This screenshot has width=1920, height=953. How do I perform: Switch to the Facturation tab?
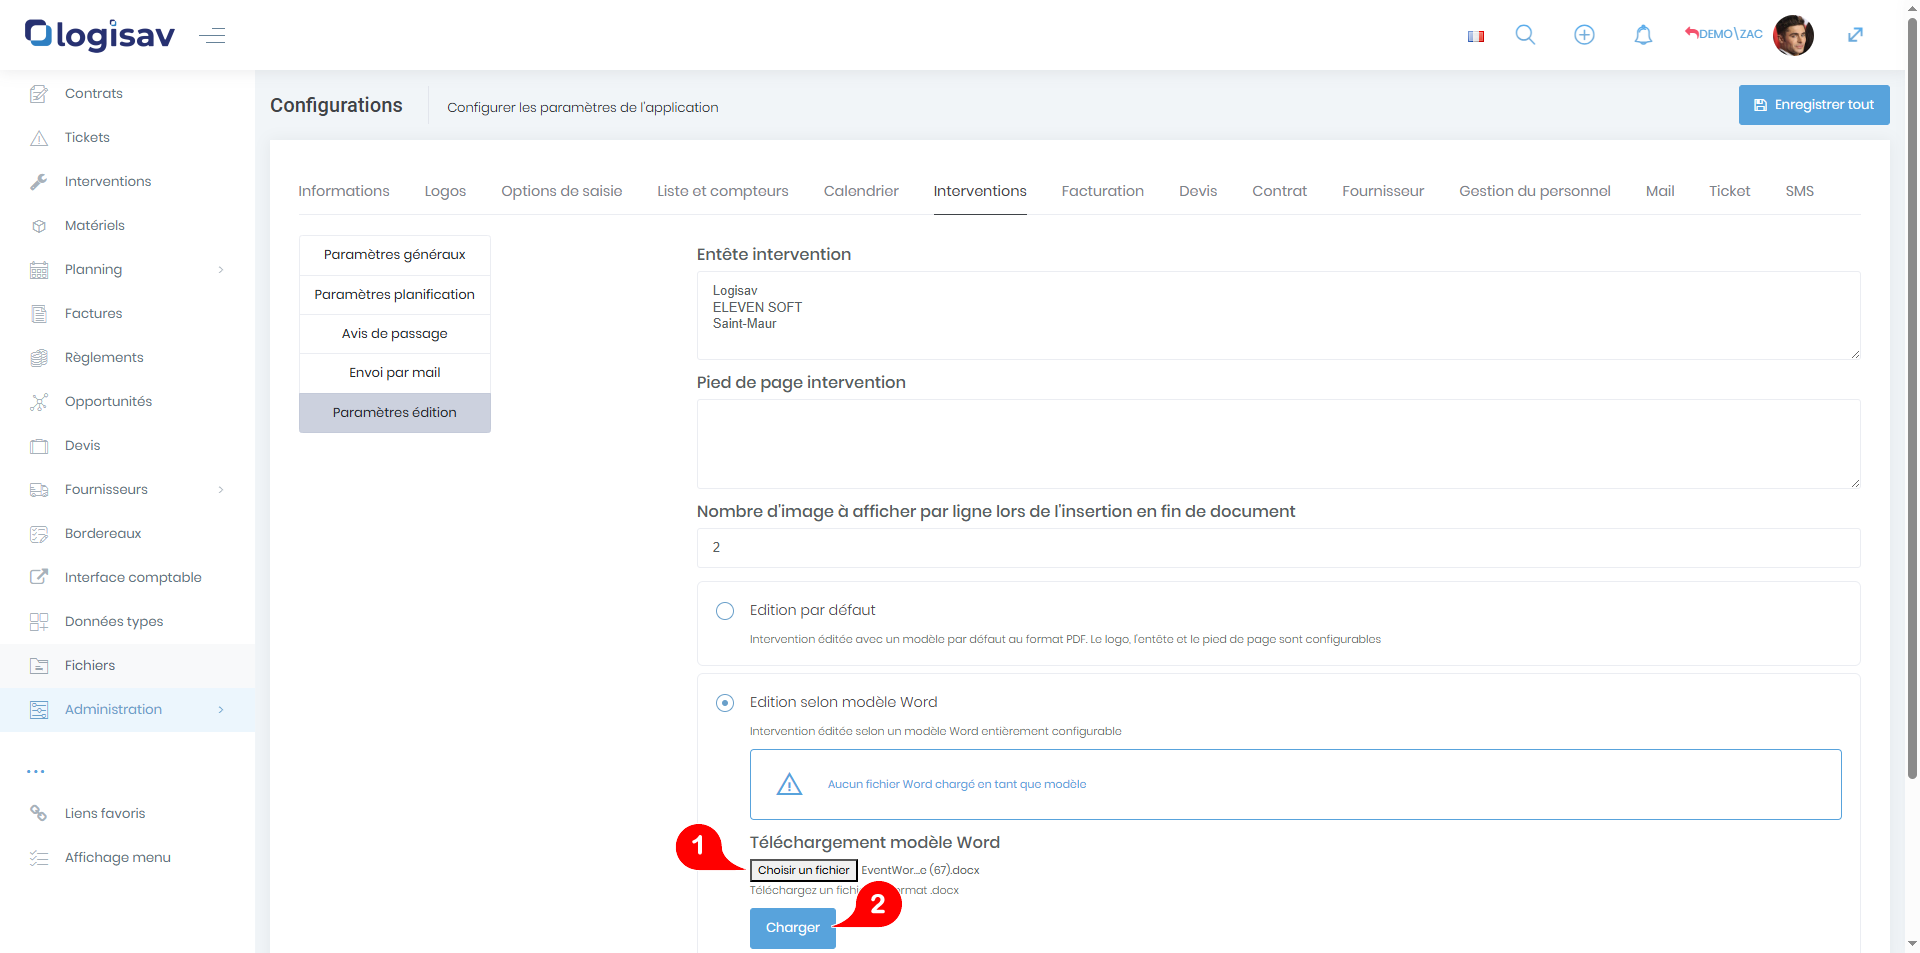coord(1102,191)
